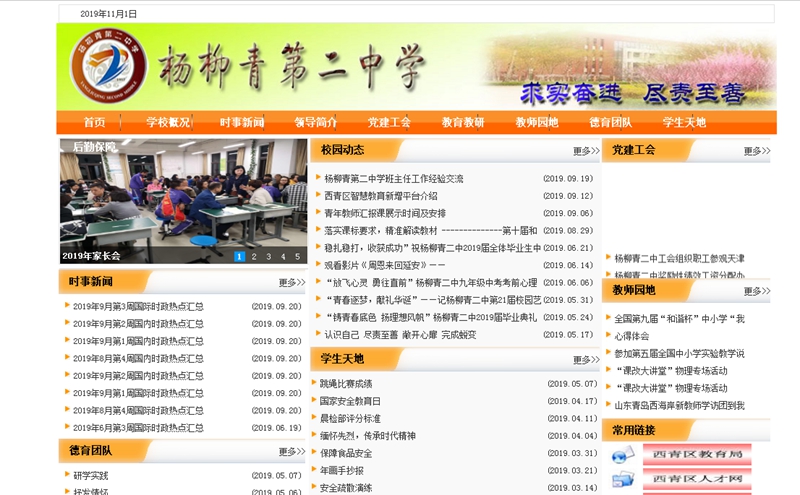The image size is (800, 495).
Task: Open the 西青区教育局 banner link
Action: point(696,456)
